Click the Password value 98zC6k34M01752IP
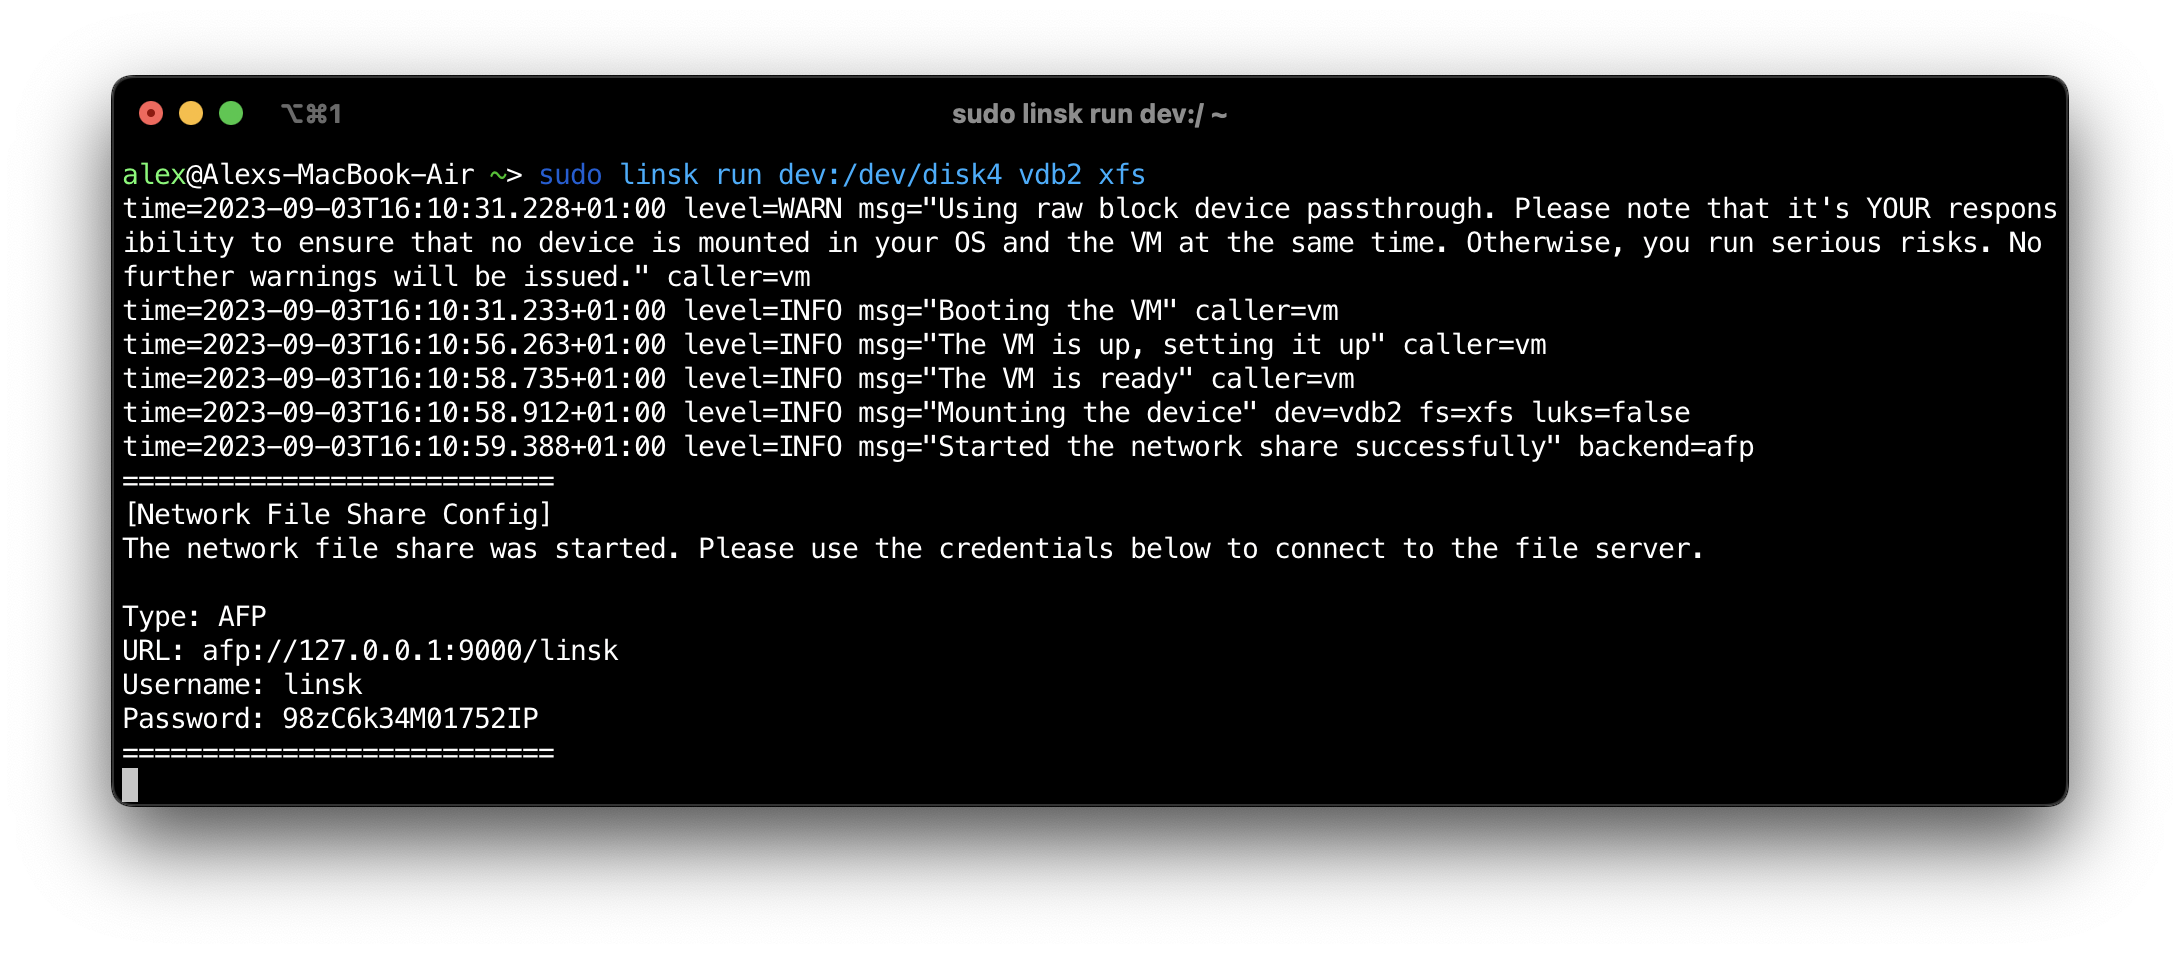This screenshot has height=954, width=2180. pos(410,717)
